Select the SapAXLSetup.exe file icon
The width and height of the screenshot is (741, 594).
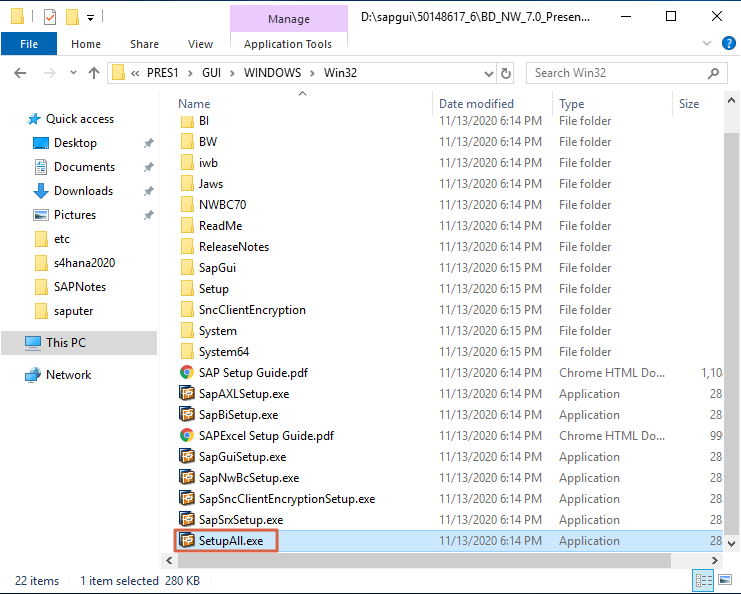click(187, 393)
